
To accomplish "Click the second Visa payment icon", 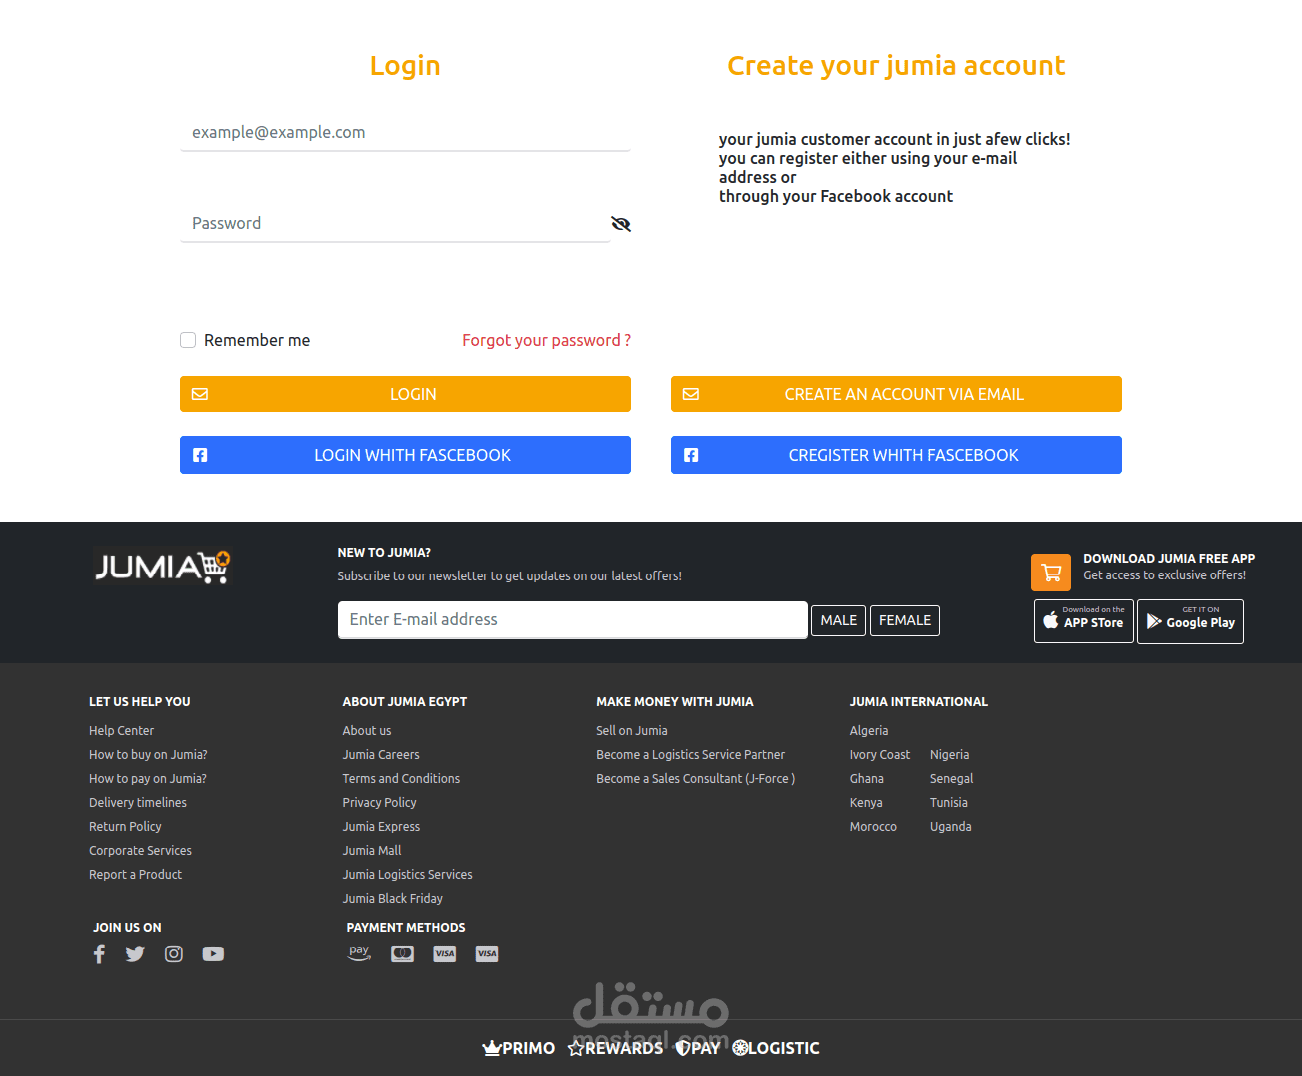I will pos(487,954).
